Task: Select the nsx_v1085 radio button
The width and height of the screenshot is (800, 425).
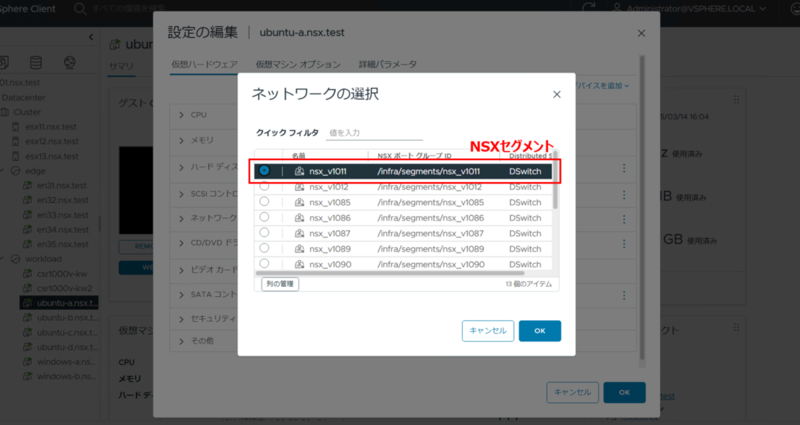Action: click(264, 202)
